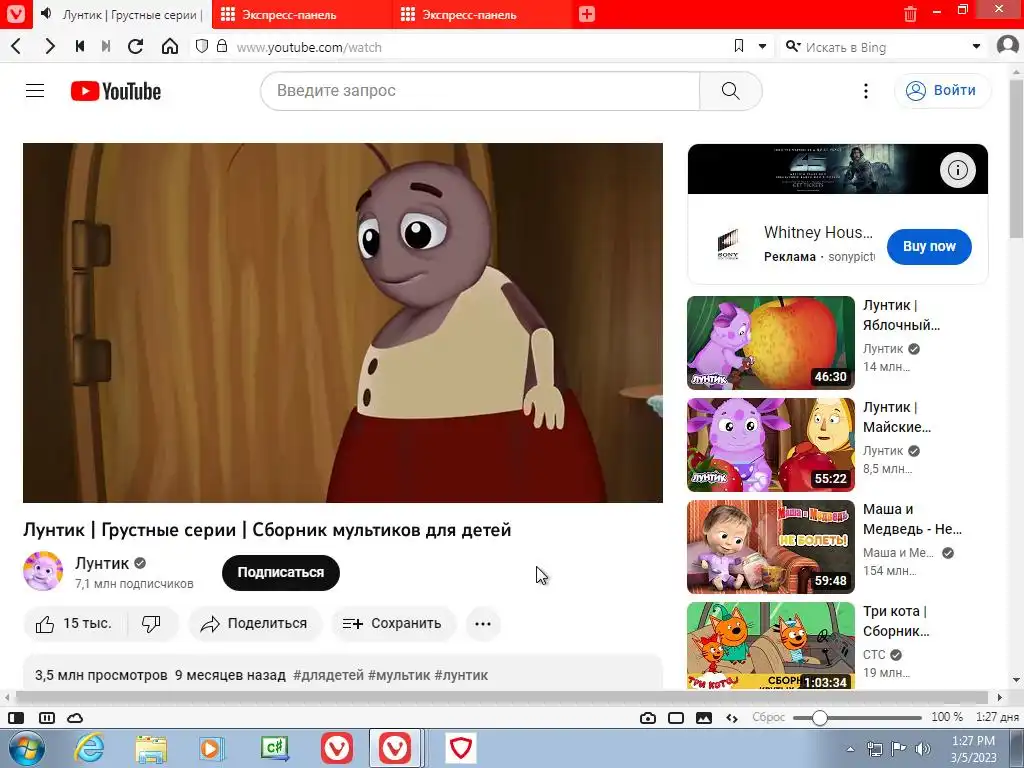Open the search engine selector icon
This screenshot has height=768, width=1024.
(792, 46)
